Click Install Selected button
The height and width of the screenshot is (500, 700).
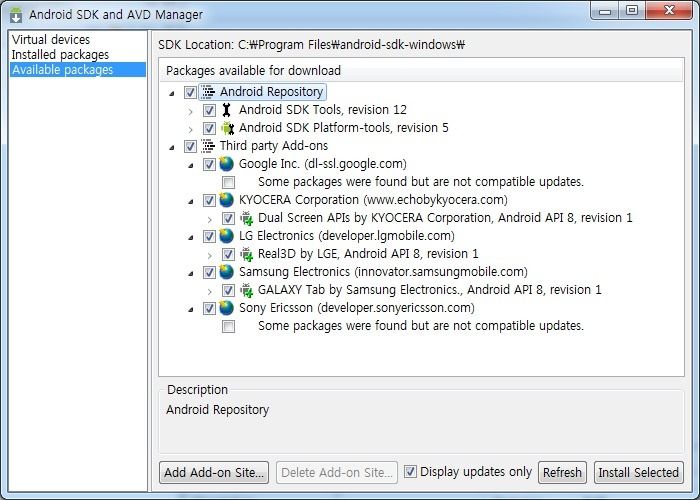pos(638,472)
